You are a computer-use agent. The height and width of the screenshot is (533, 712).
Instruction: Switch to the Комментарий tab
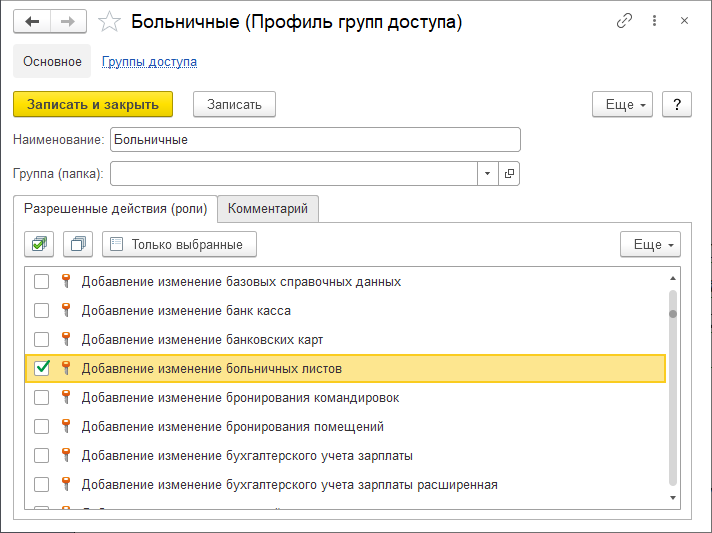coord(267,208)
